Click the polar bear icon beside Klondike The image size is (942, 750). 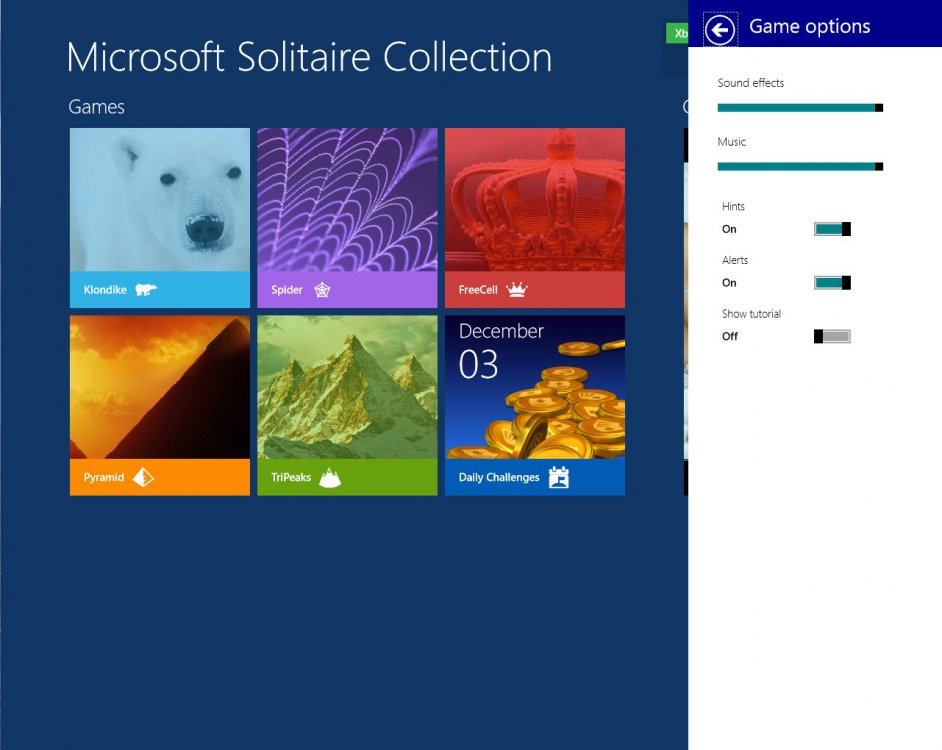145,290
